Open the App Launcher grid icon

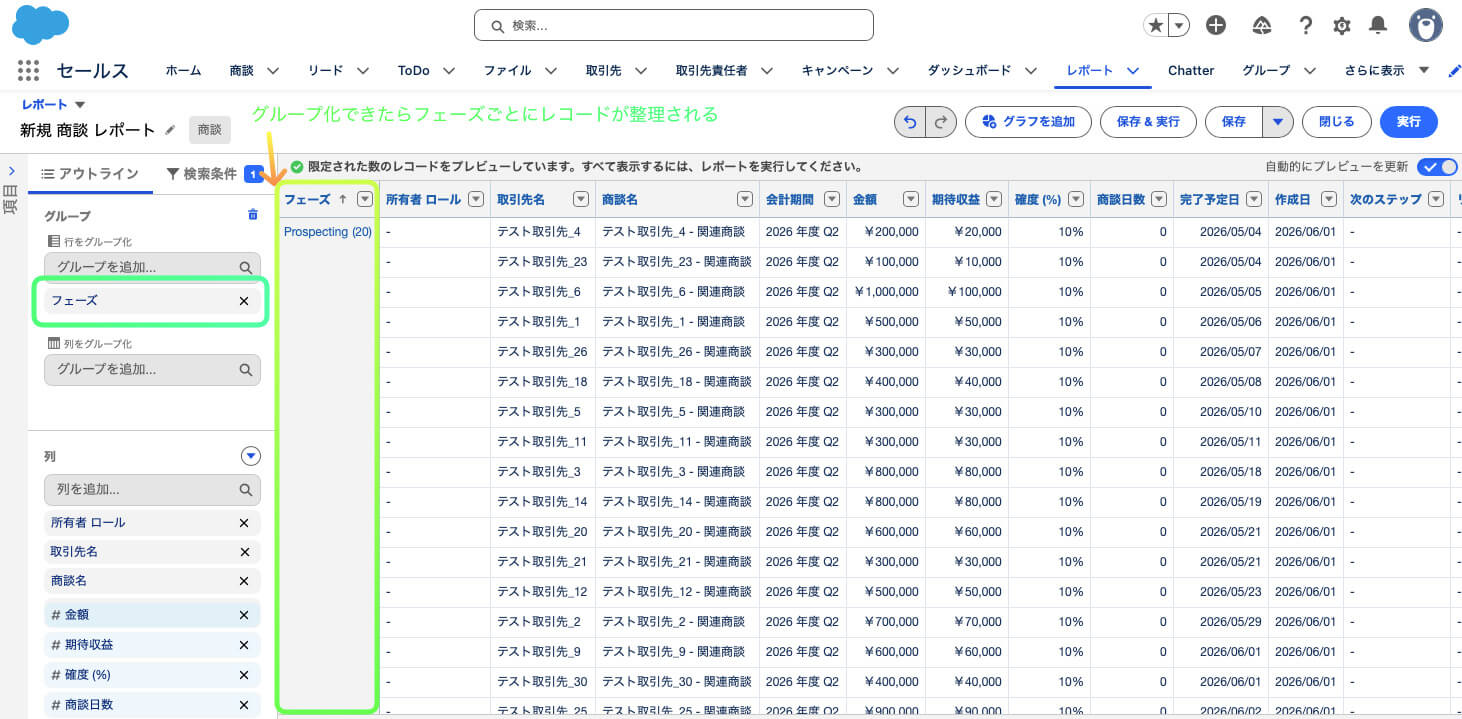tap(28, 70)
